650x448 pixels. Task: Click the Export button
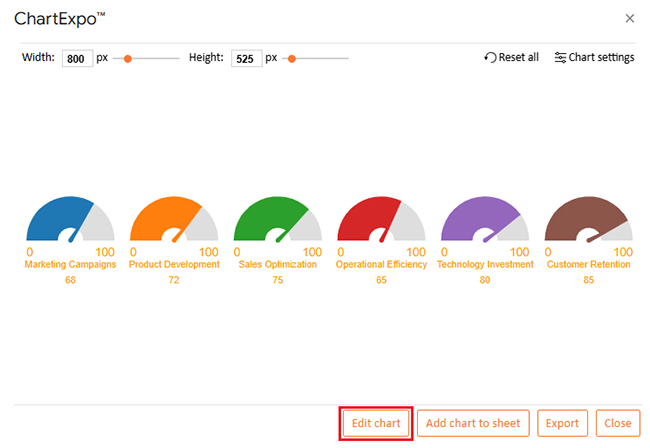pos(562,423)
